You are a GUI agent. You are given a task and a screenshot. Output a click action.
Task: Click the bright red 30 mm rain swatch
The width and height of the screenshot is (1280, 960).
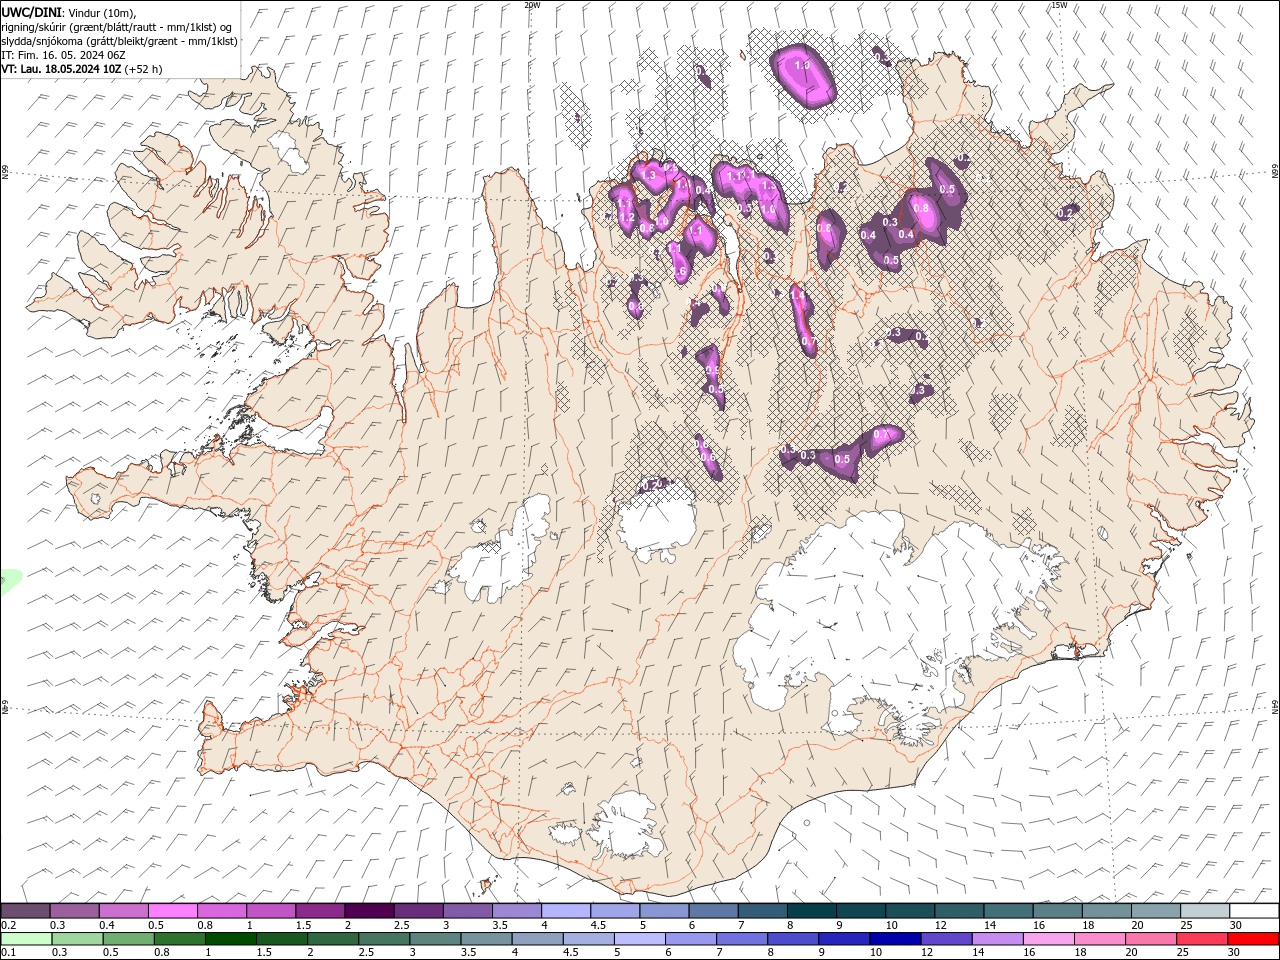tap(1253, 939)
